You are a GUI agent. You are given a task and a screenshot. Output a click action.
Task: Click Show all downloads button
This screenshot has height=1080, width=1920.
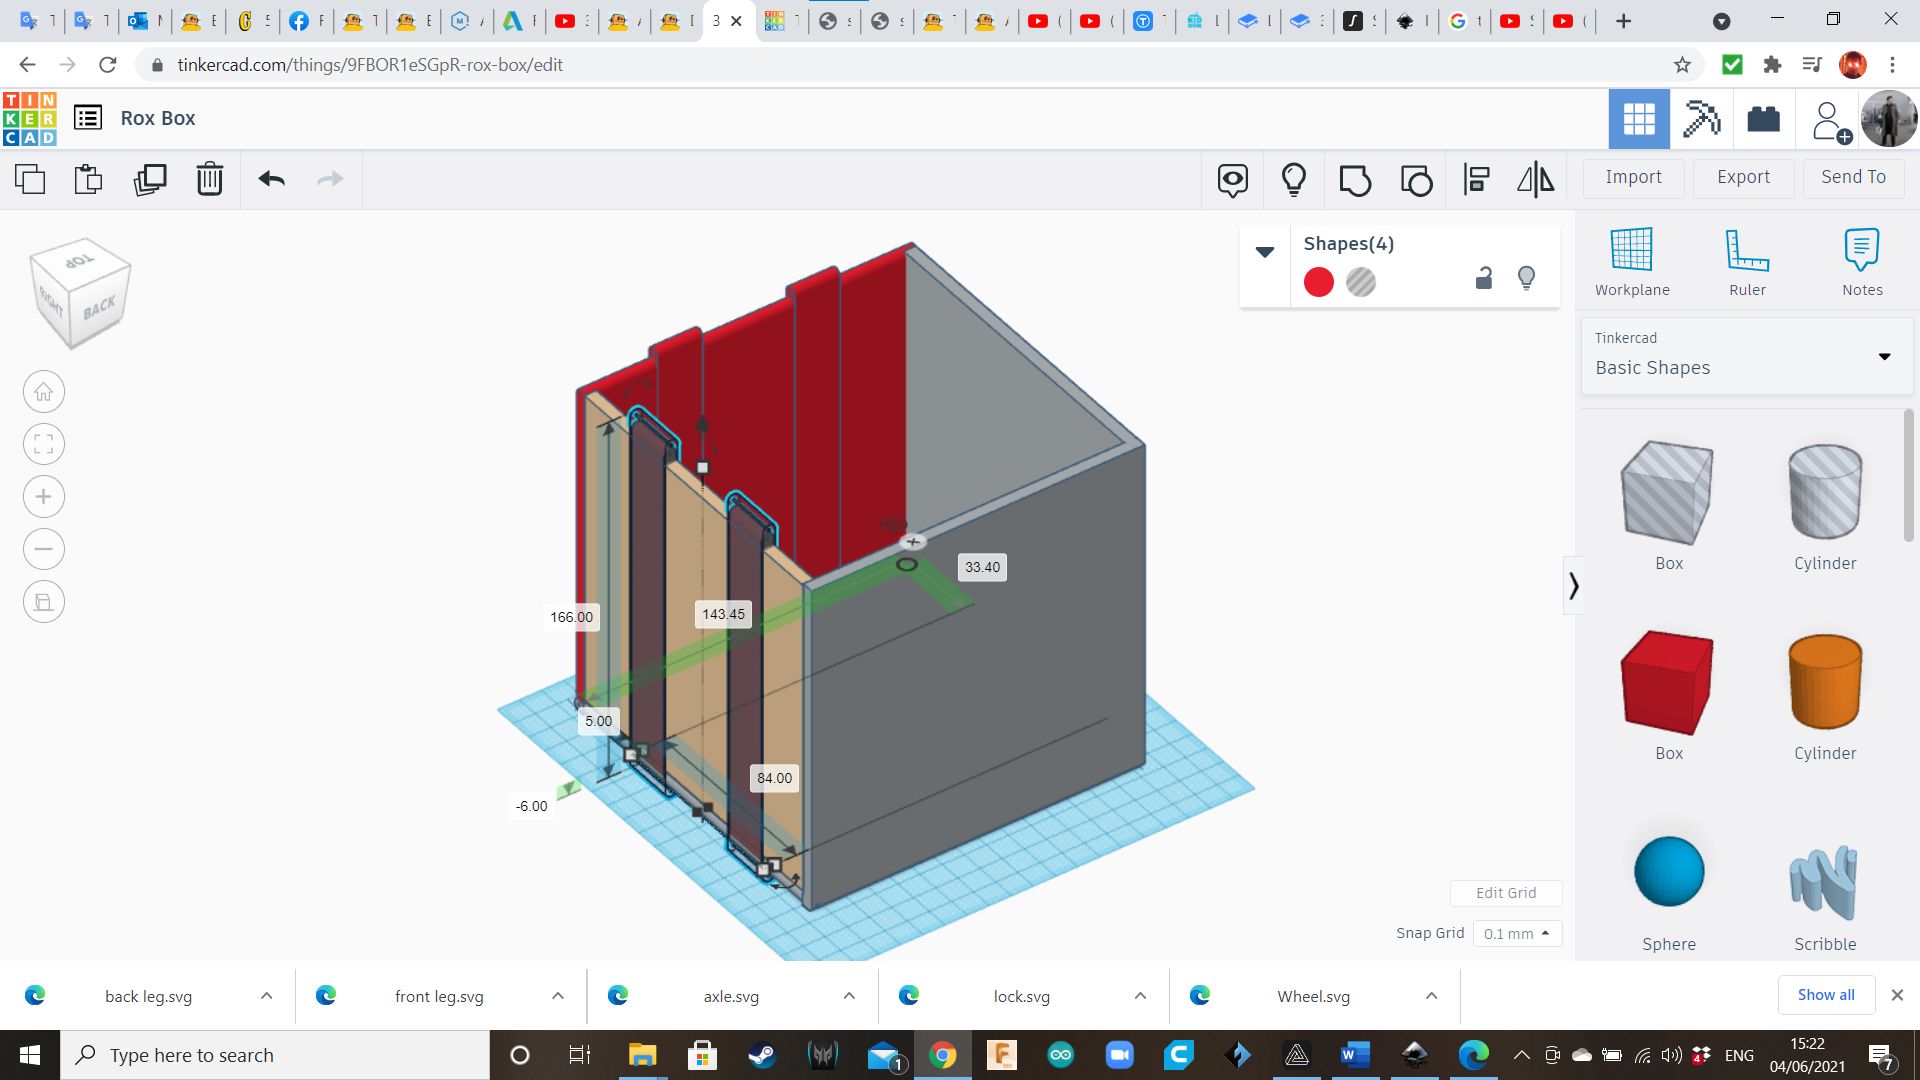(1825, 995)
